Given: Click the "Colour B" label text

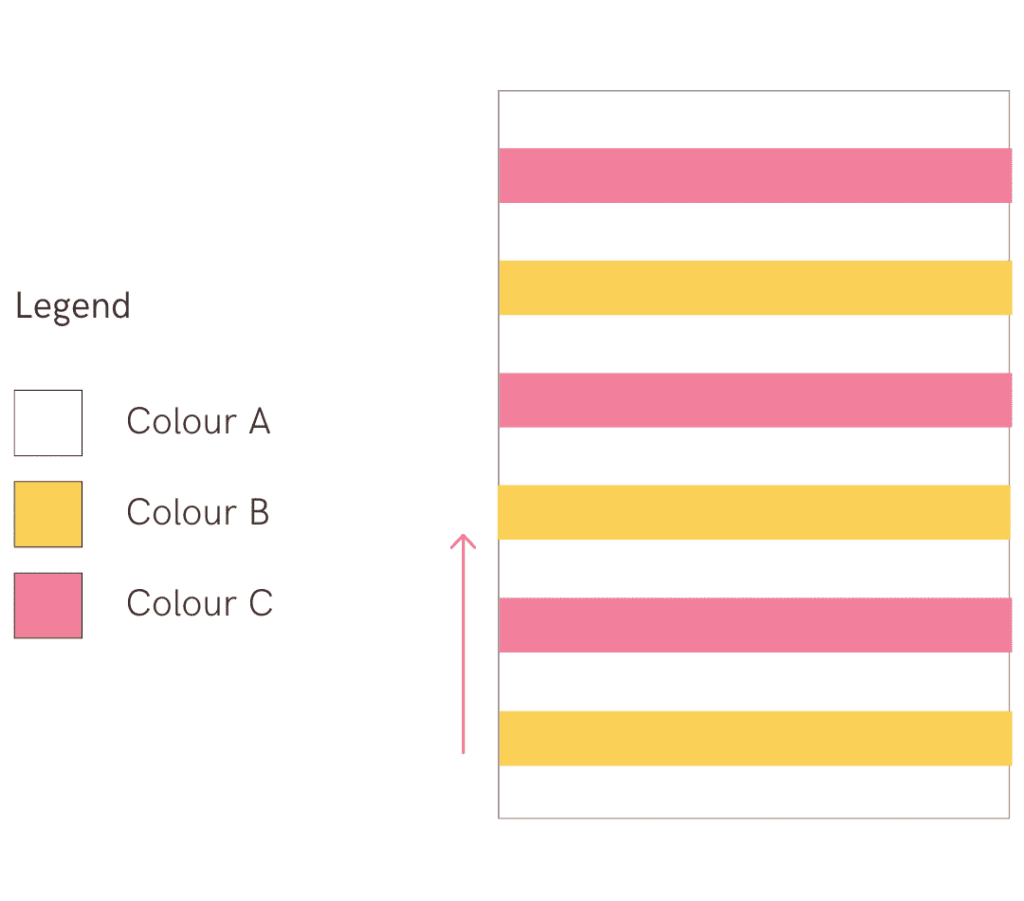Looking at the screenshot, I should tap(198, 513).
